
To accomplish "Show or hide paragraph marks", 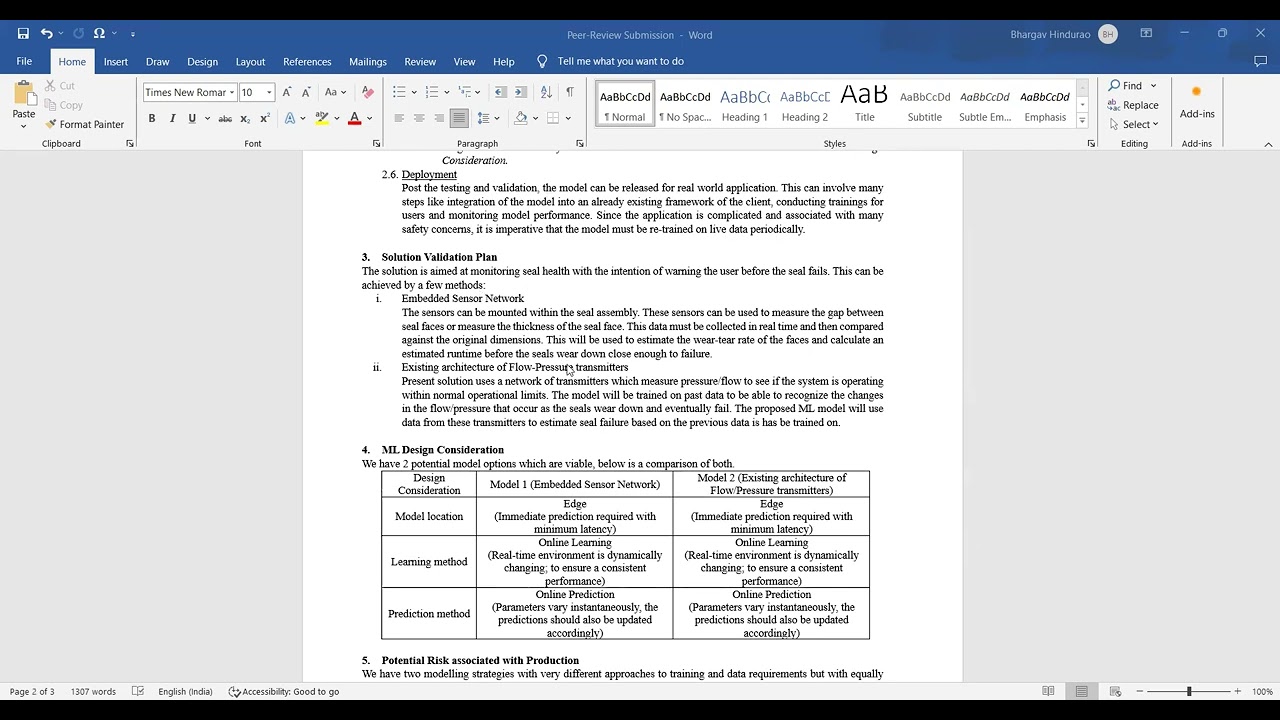I will tap(570, 92).
